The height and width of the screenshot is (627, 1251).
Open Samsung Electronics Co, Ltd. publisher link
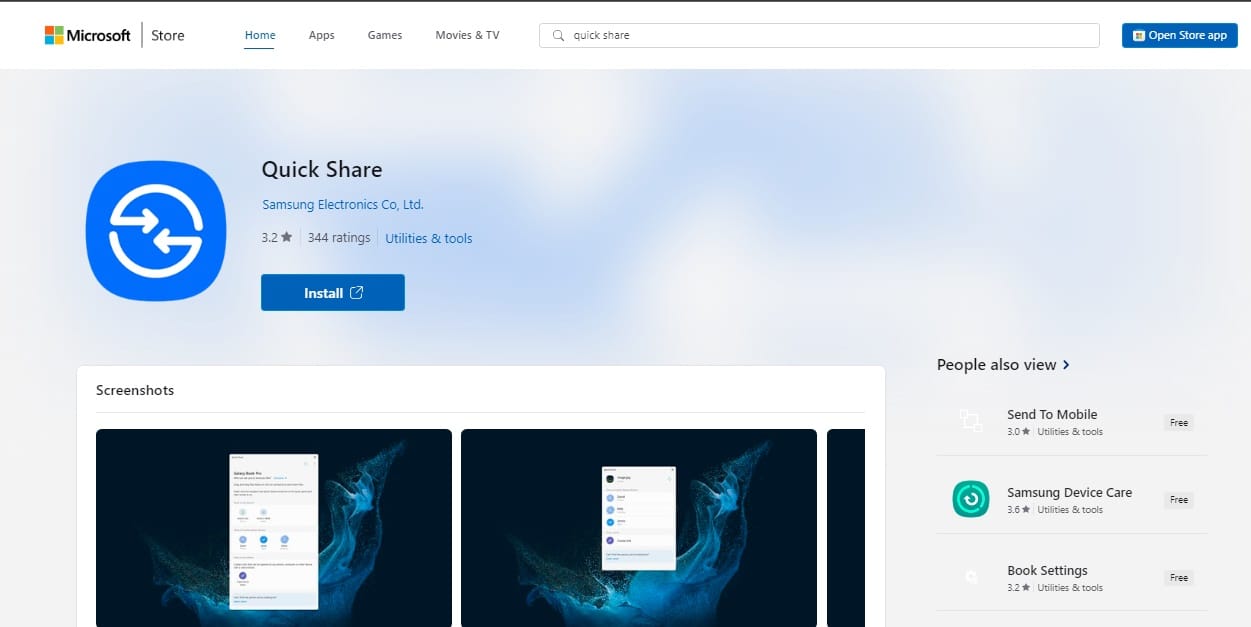tap(343, 204)
